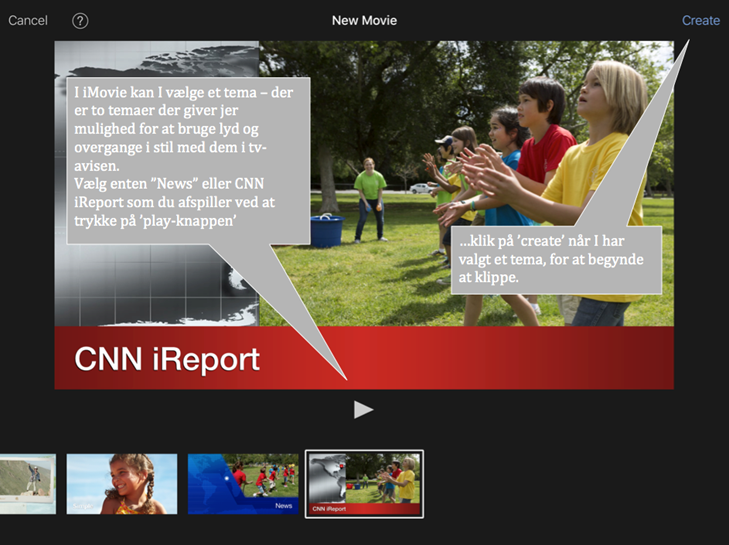This screenshot has width=729, height=545.
Task: Open the help question mark icon
Action: point(80,21)
